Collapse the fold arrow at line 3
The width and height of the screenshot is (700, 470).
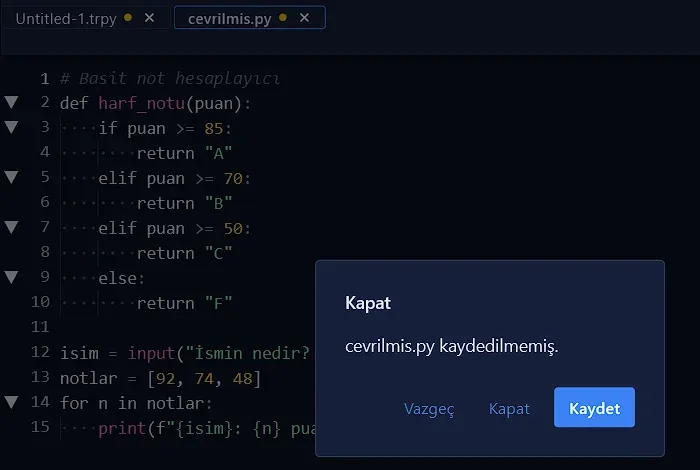pyautogui.click(x=11, y=127)
